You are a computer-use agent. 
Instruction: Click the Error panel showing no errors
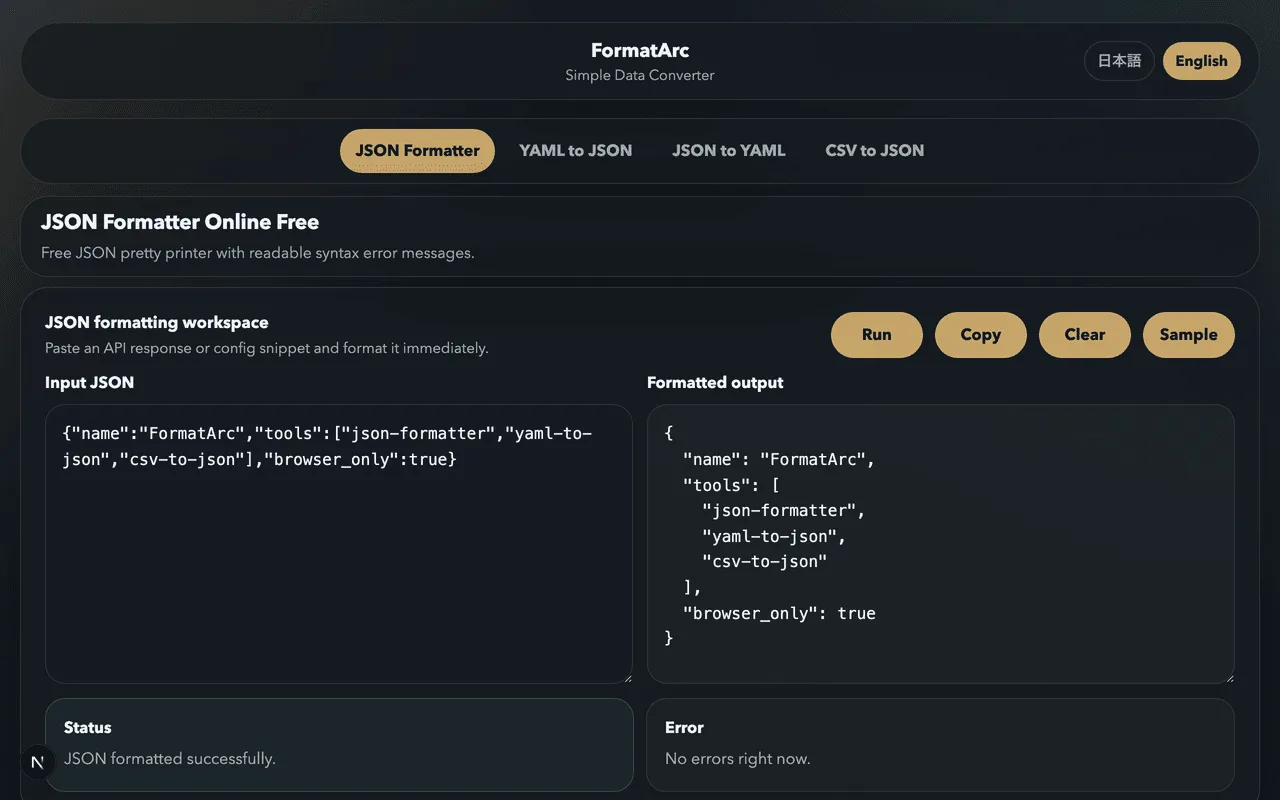(941, 745)
